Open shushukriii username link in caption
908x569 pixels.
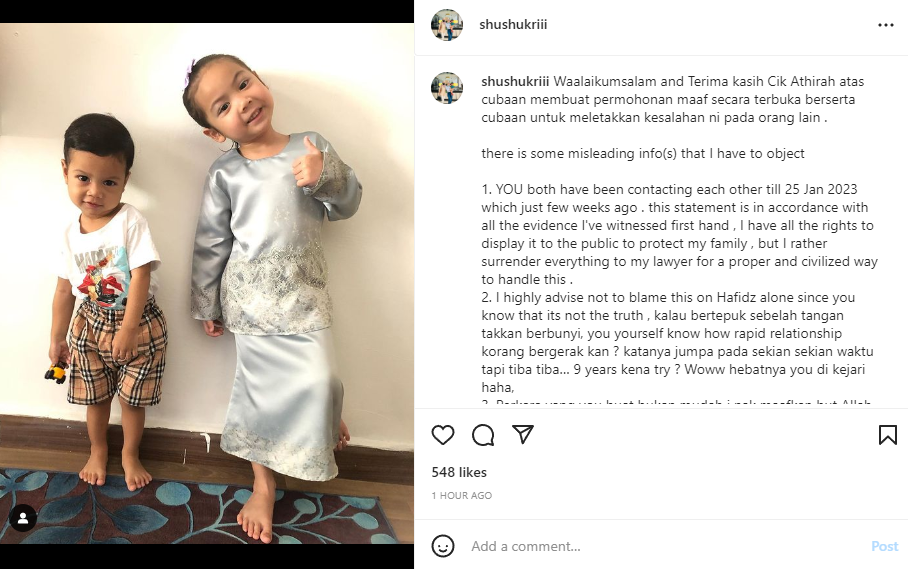[515, 82]
